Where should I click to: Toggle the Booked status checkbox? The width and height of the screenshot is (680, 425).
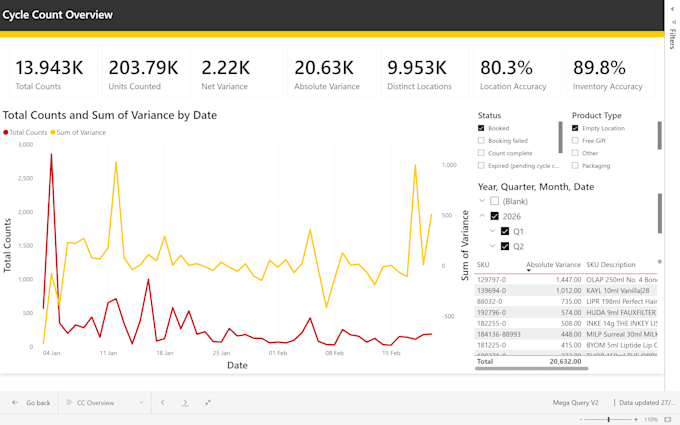(x=481, y=128)
